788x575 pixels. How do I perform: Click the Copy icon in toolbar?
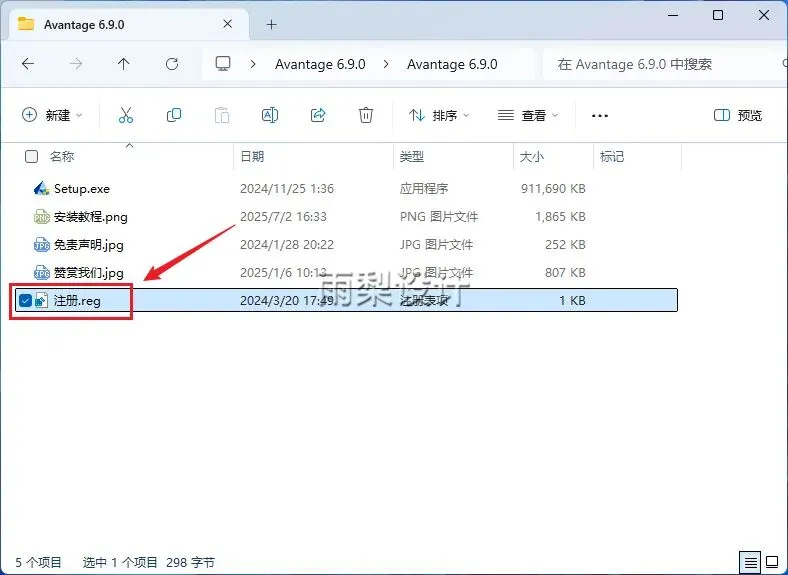pyautogui.click(x=174, y=115)
